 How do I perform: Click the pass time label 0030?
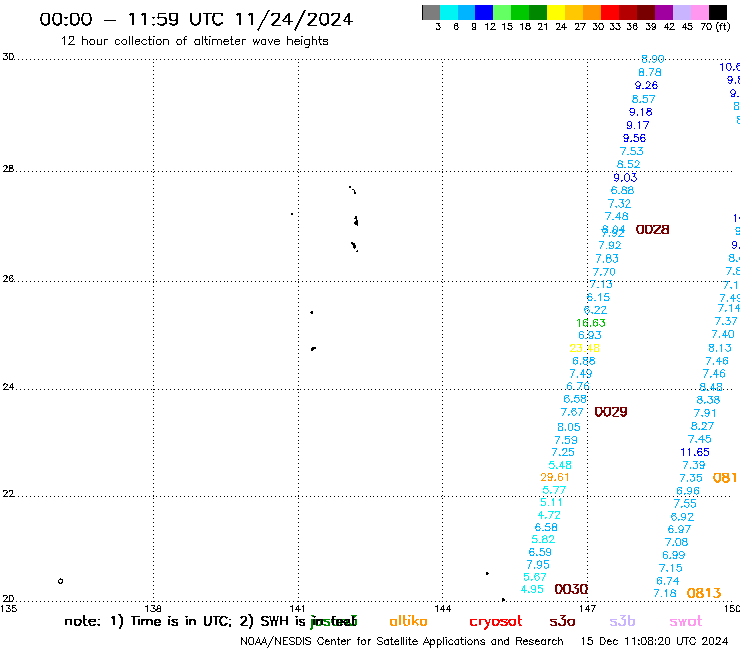[571, 589]
